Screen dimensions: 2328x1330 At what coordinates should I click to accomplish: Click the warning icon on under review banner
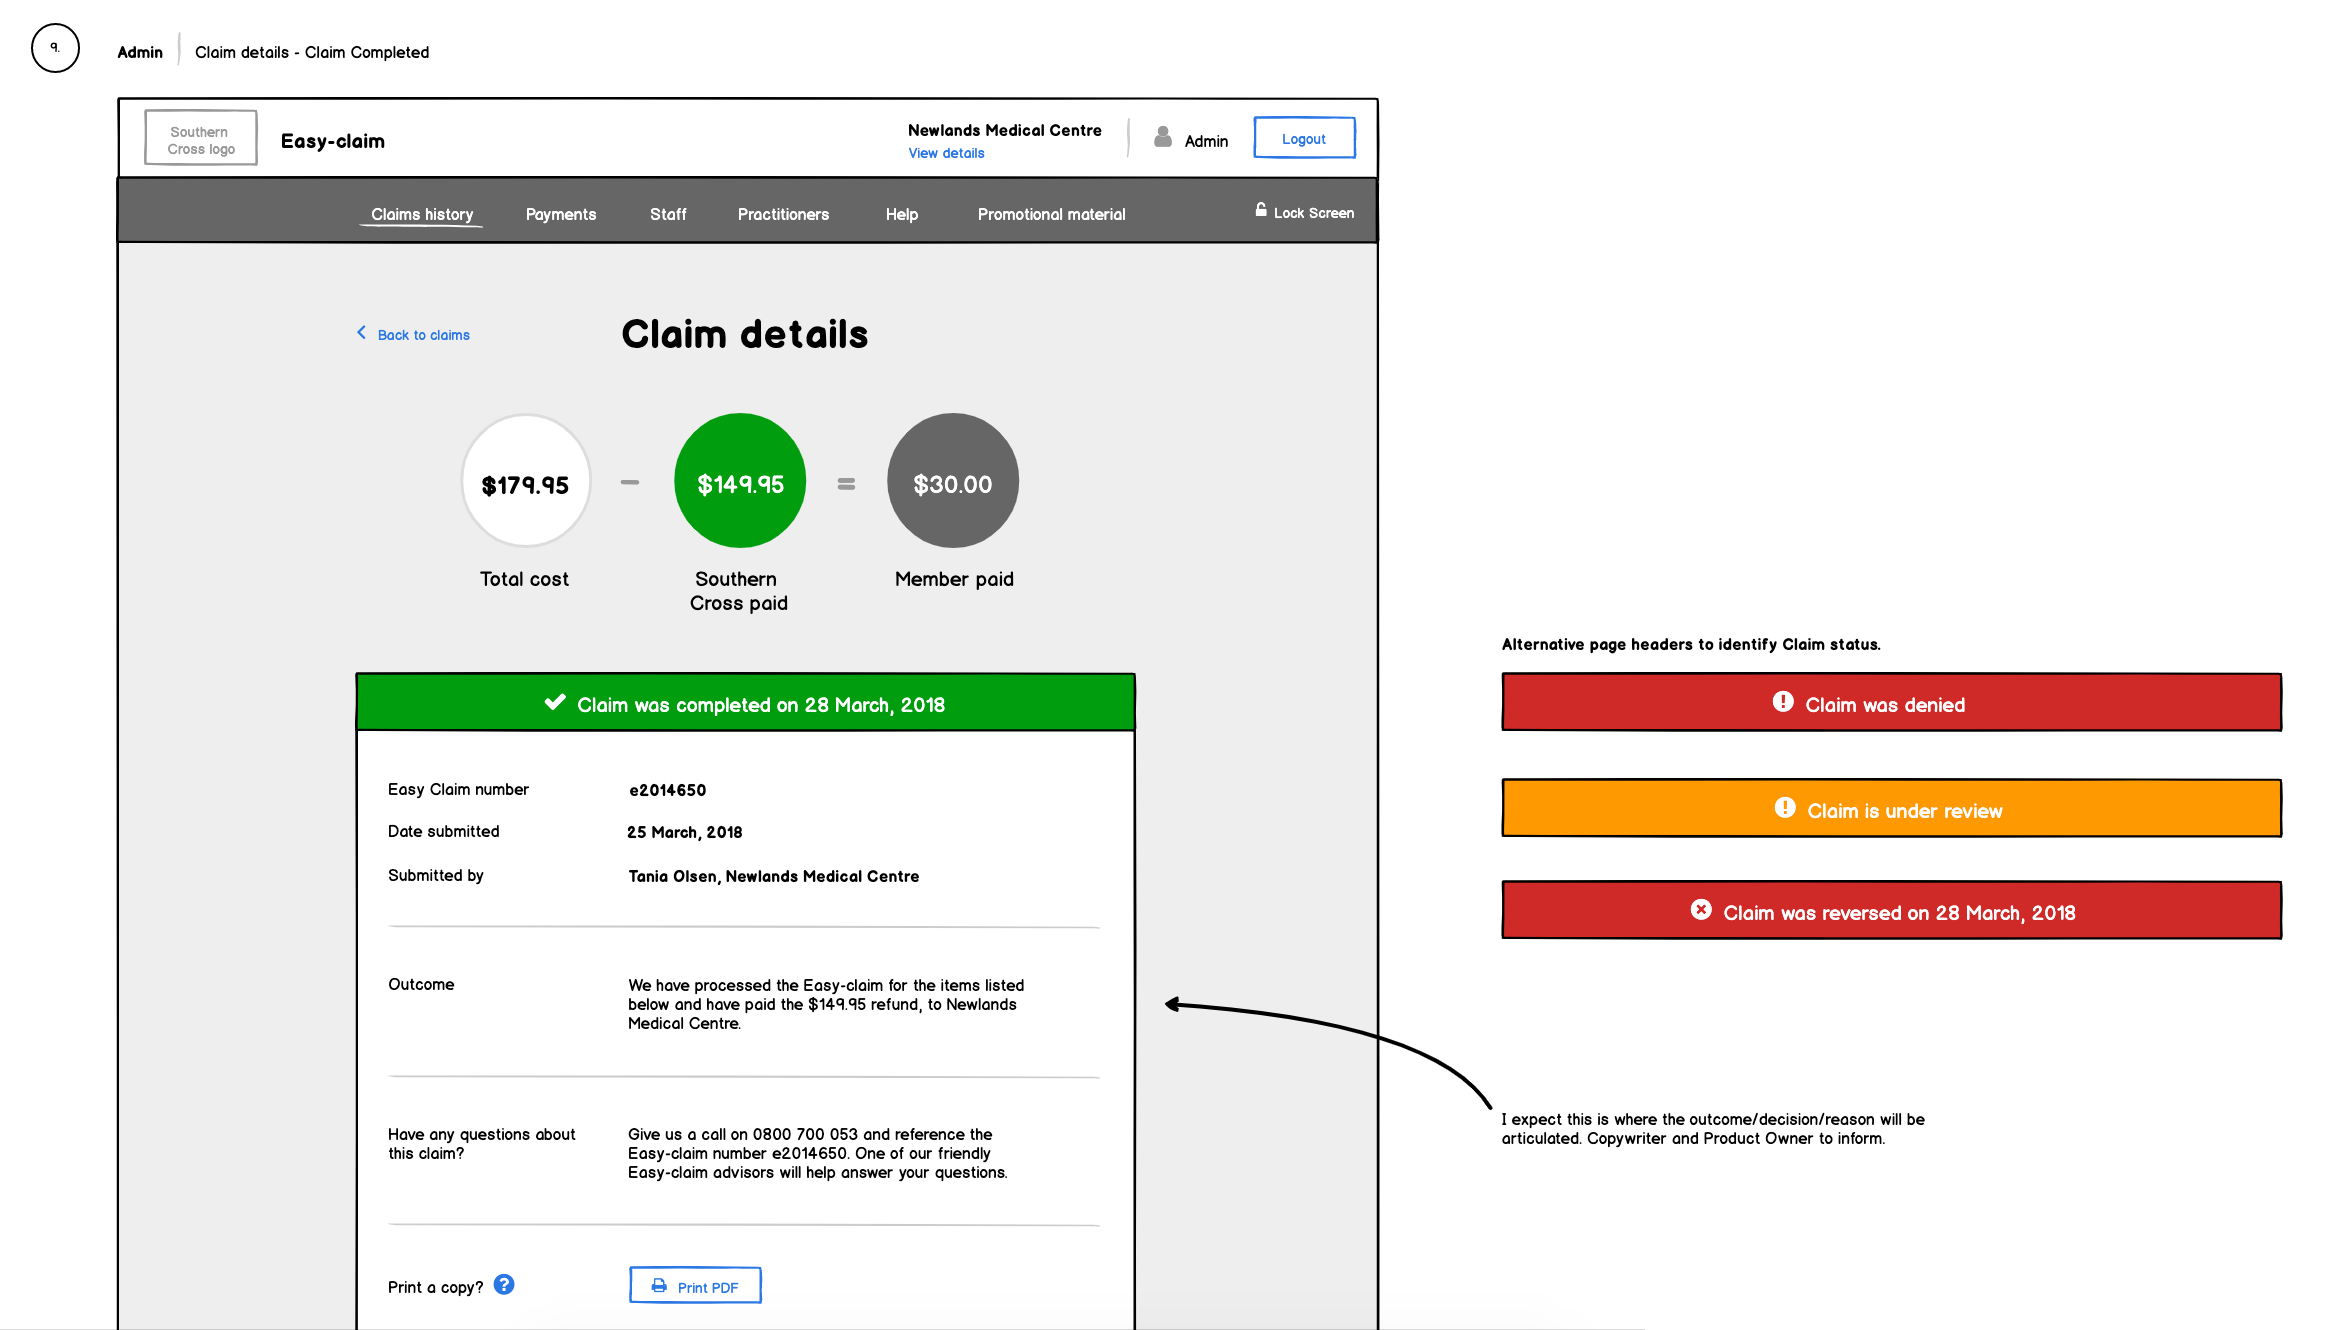[1785, 808]
